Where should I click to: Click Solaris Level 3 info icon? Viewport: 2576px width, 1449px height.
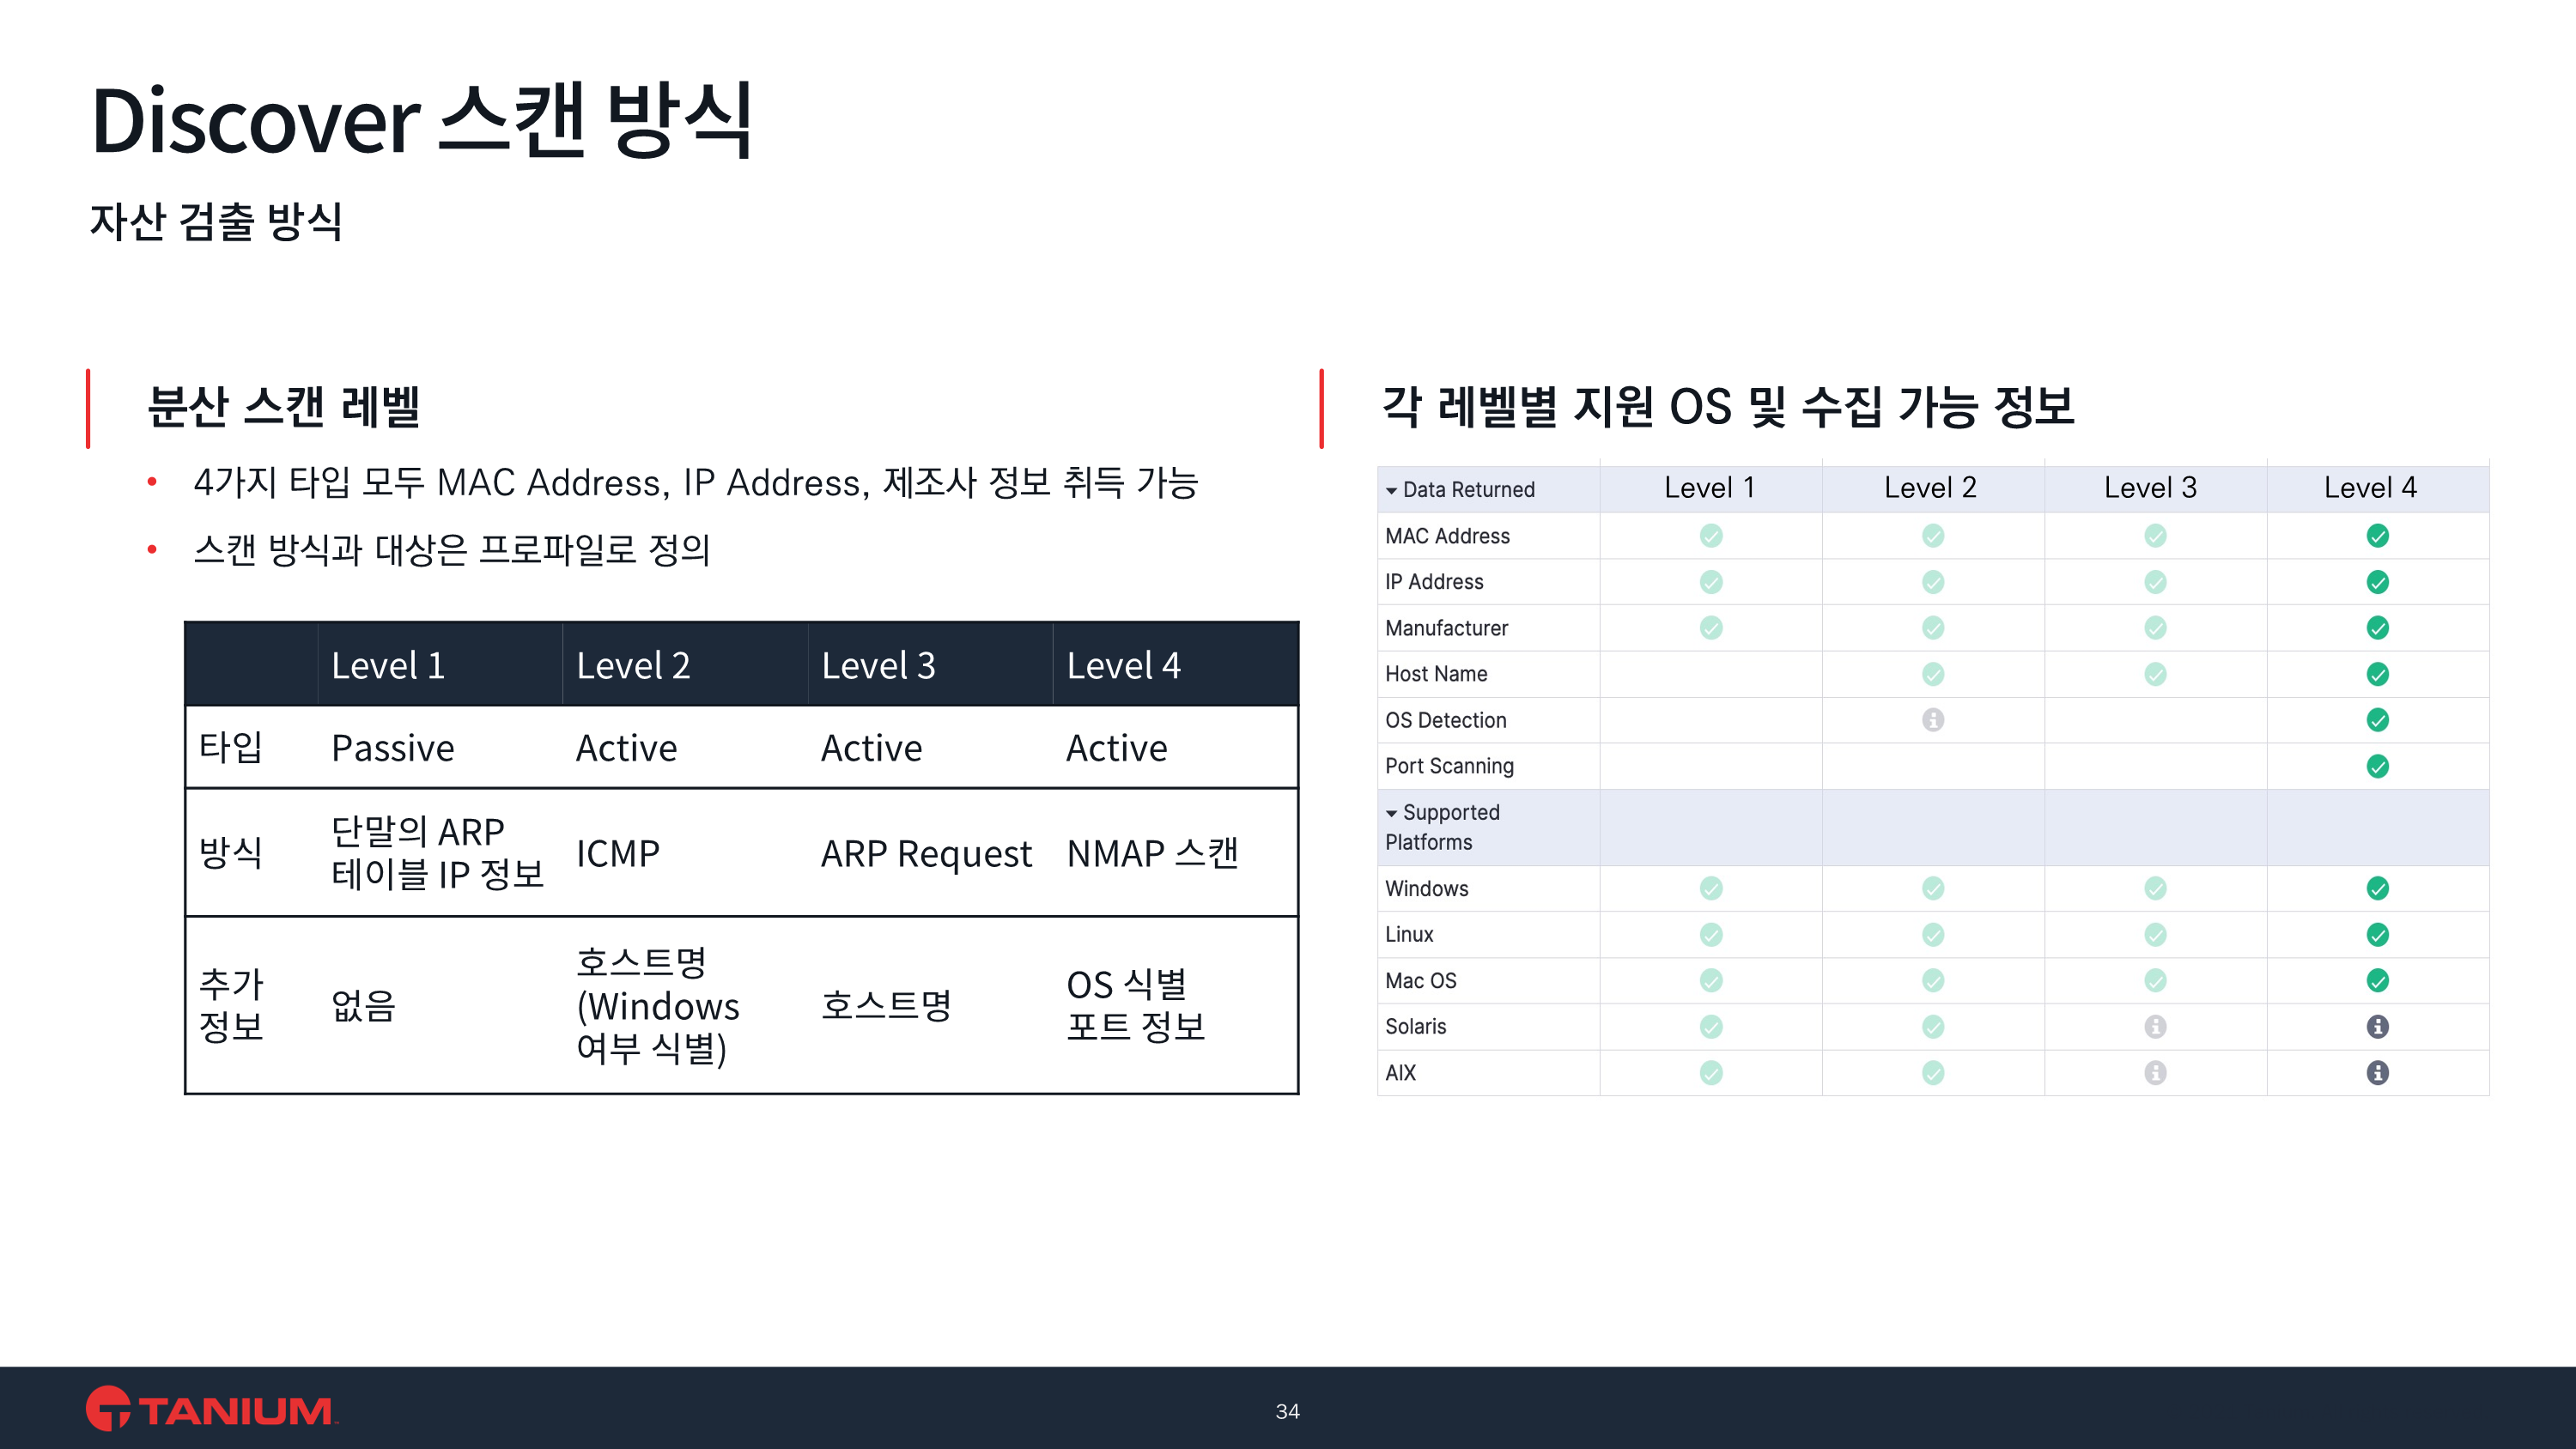pyautogui.click(x=2155, y=1026)
